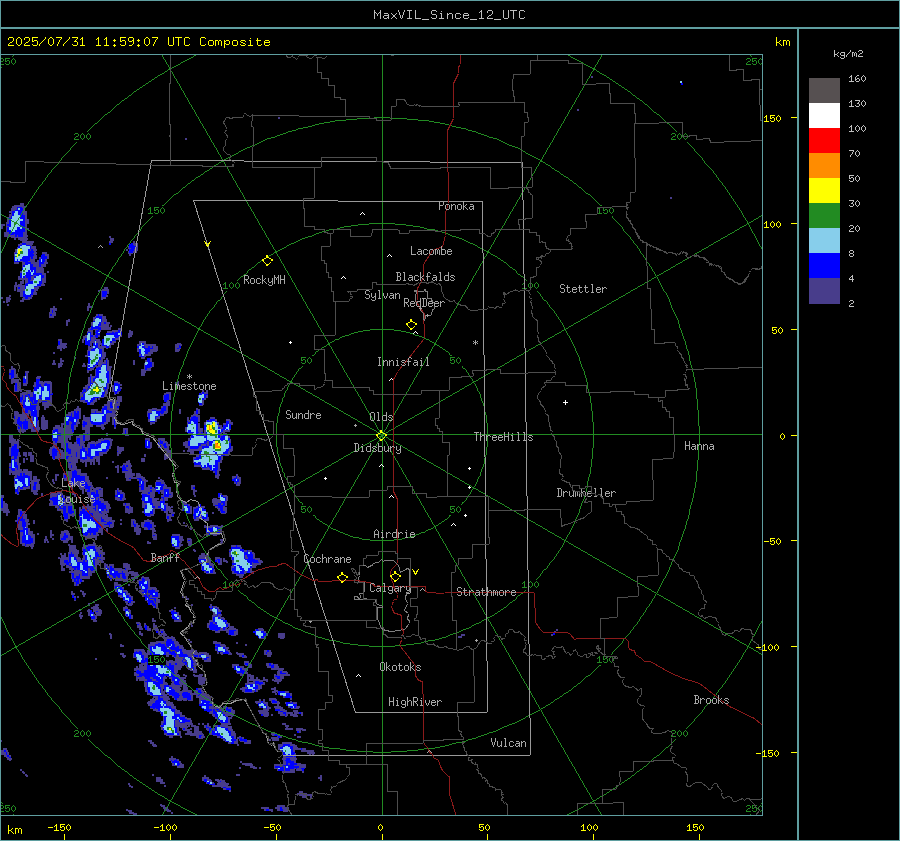The height and width of the screenshot is (841, 900).
Task: Click the Vulcan town label
Action: [508, 743]
